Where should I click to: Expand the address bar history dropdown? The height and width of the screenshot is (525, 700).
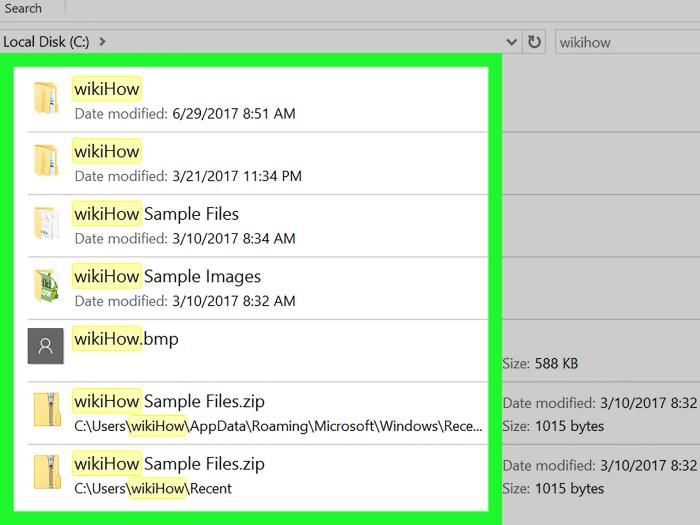click(512, 42)
